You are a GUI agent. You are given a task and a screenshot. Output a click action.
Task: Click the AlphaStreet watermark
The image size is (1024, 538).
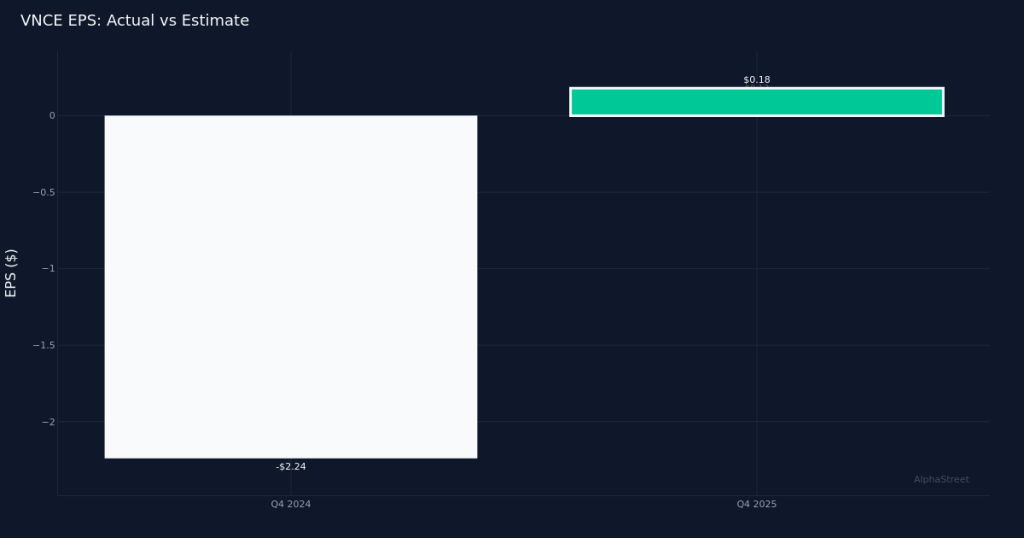click(940, 480)
